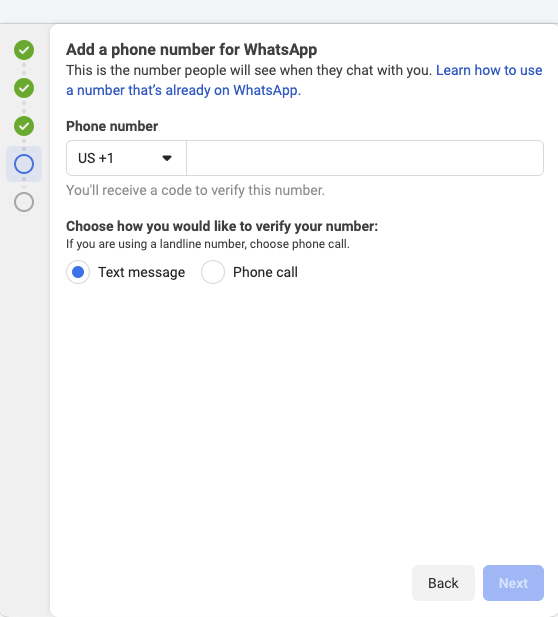
Task: Jump to the final grey step circle
Action: (24, 202)
